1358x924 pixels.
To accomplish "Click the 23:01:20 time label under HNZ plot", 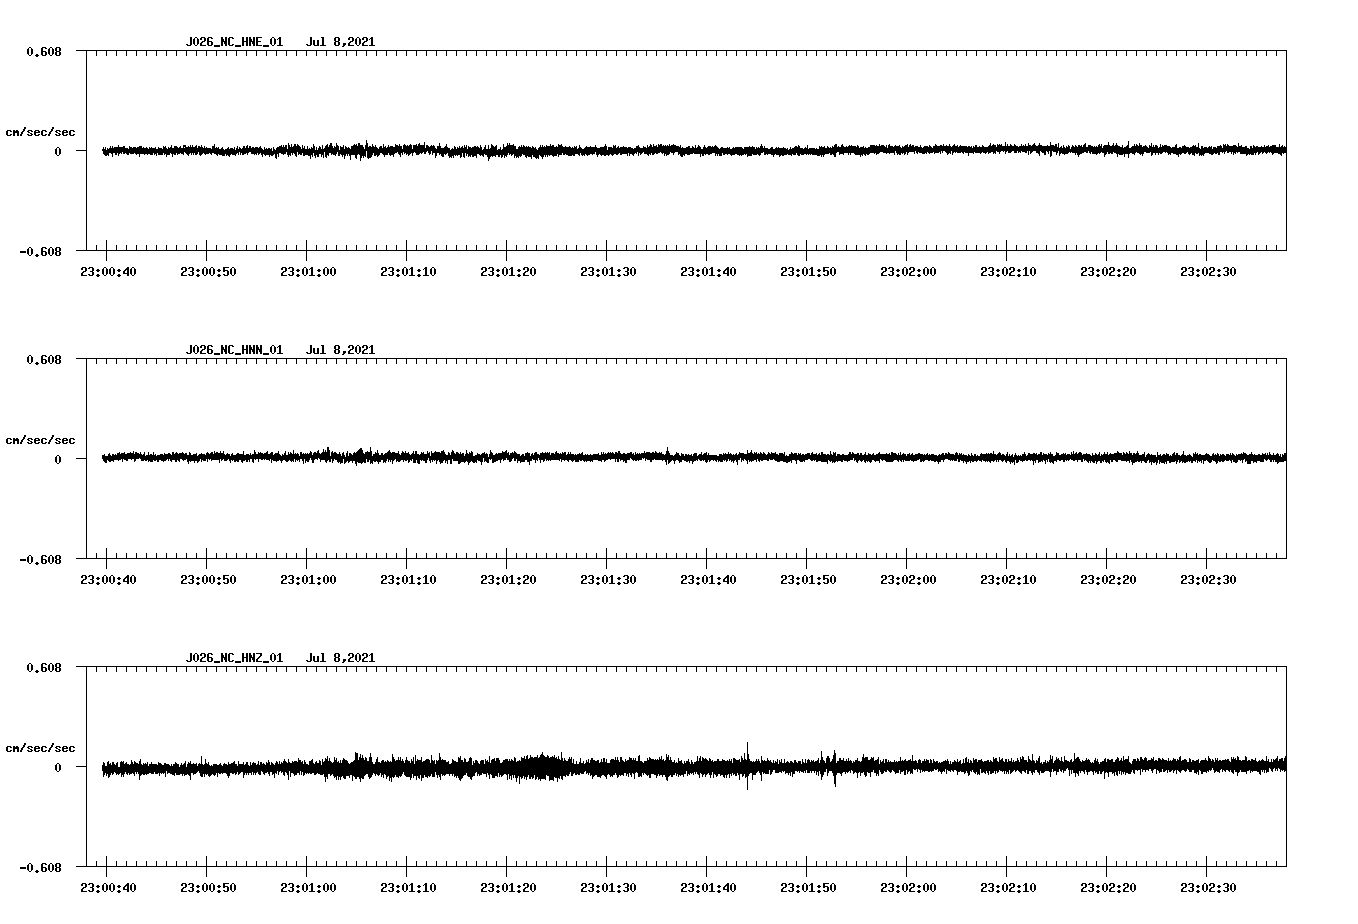I will [508, 888].
